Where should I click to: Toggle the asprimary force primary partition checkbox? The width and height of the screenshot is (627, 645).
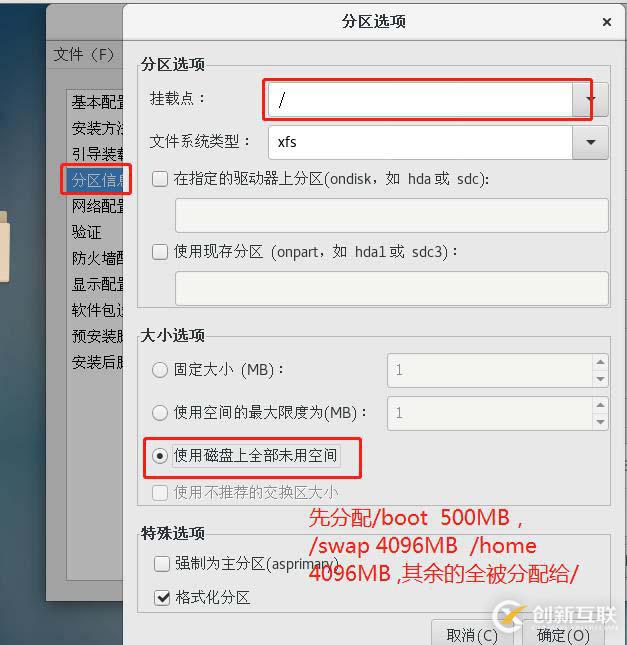(x=162, y=564)
